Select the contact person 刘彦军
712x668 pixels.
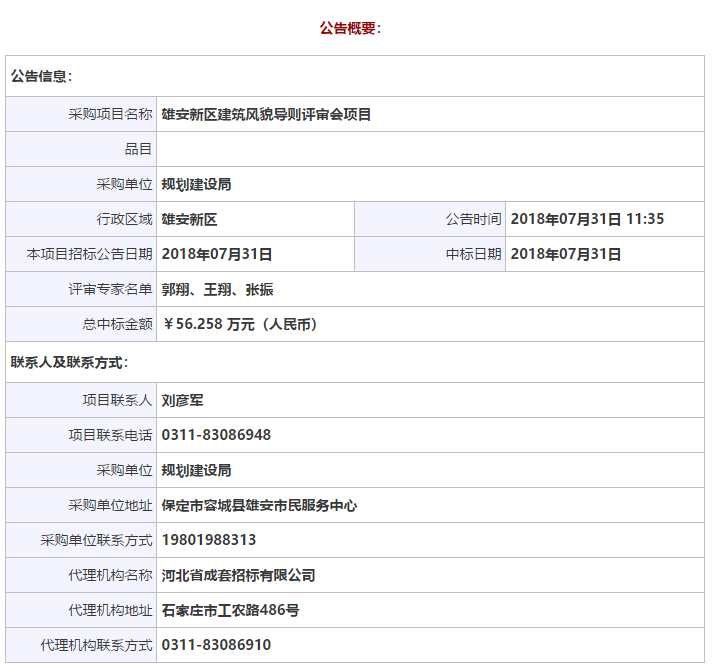point(183,400)
